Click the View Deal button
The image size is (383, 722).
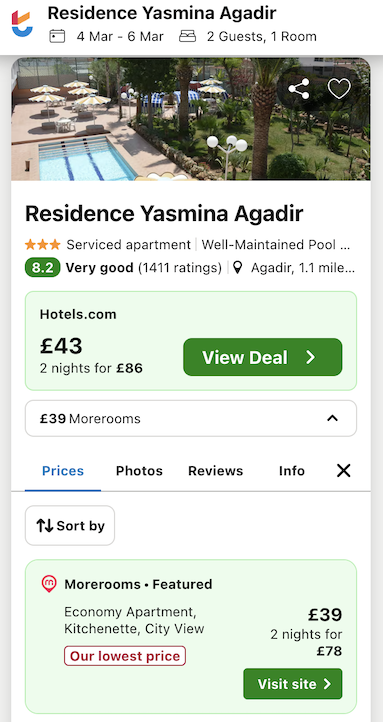coord(262,357)
